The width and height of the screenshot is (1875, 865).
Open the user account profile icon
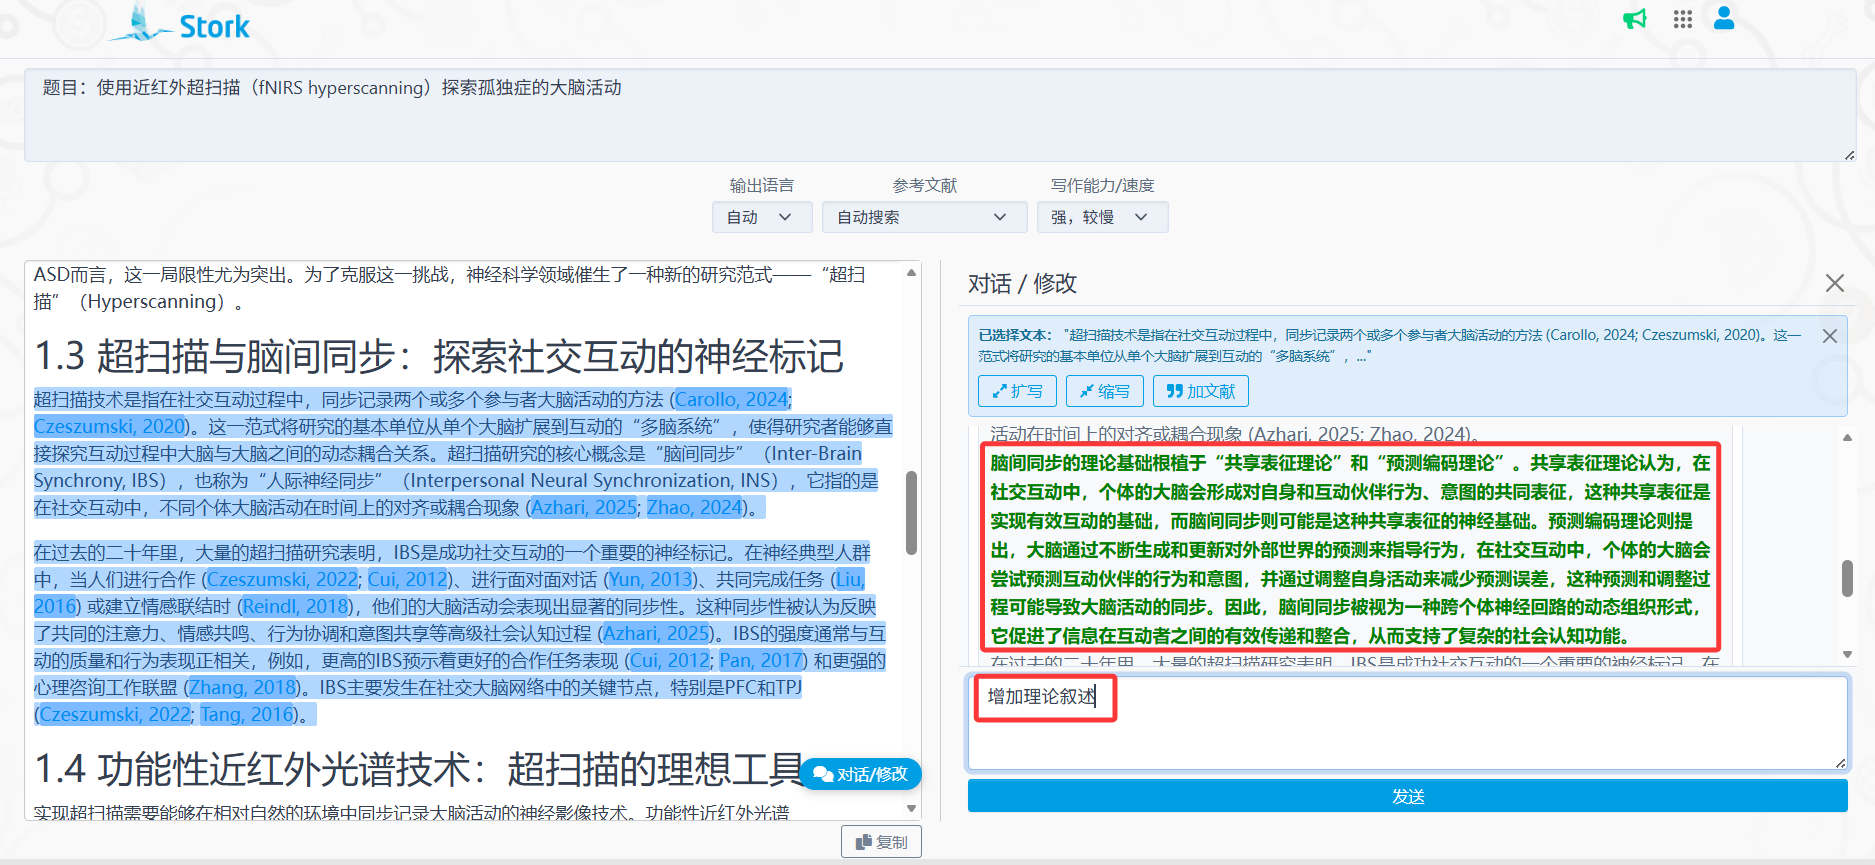coord(1724,18)
